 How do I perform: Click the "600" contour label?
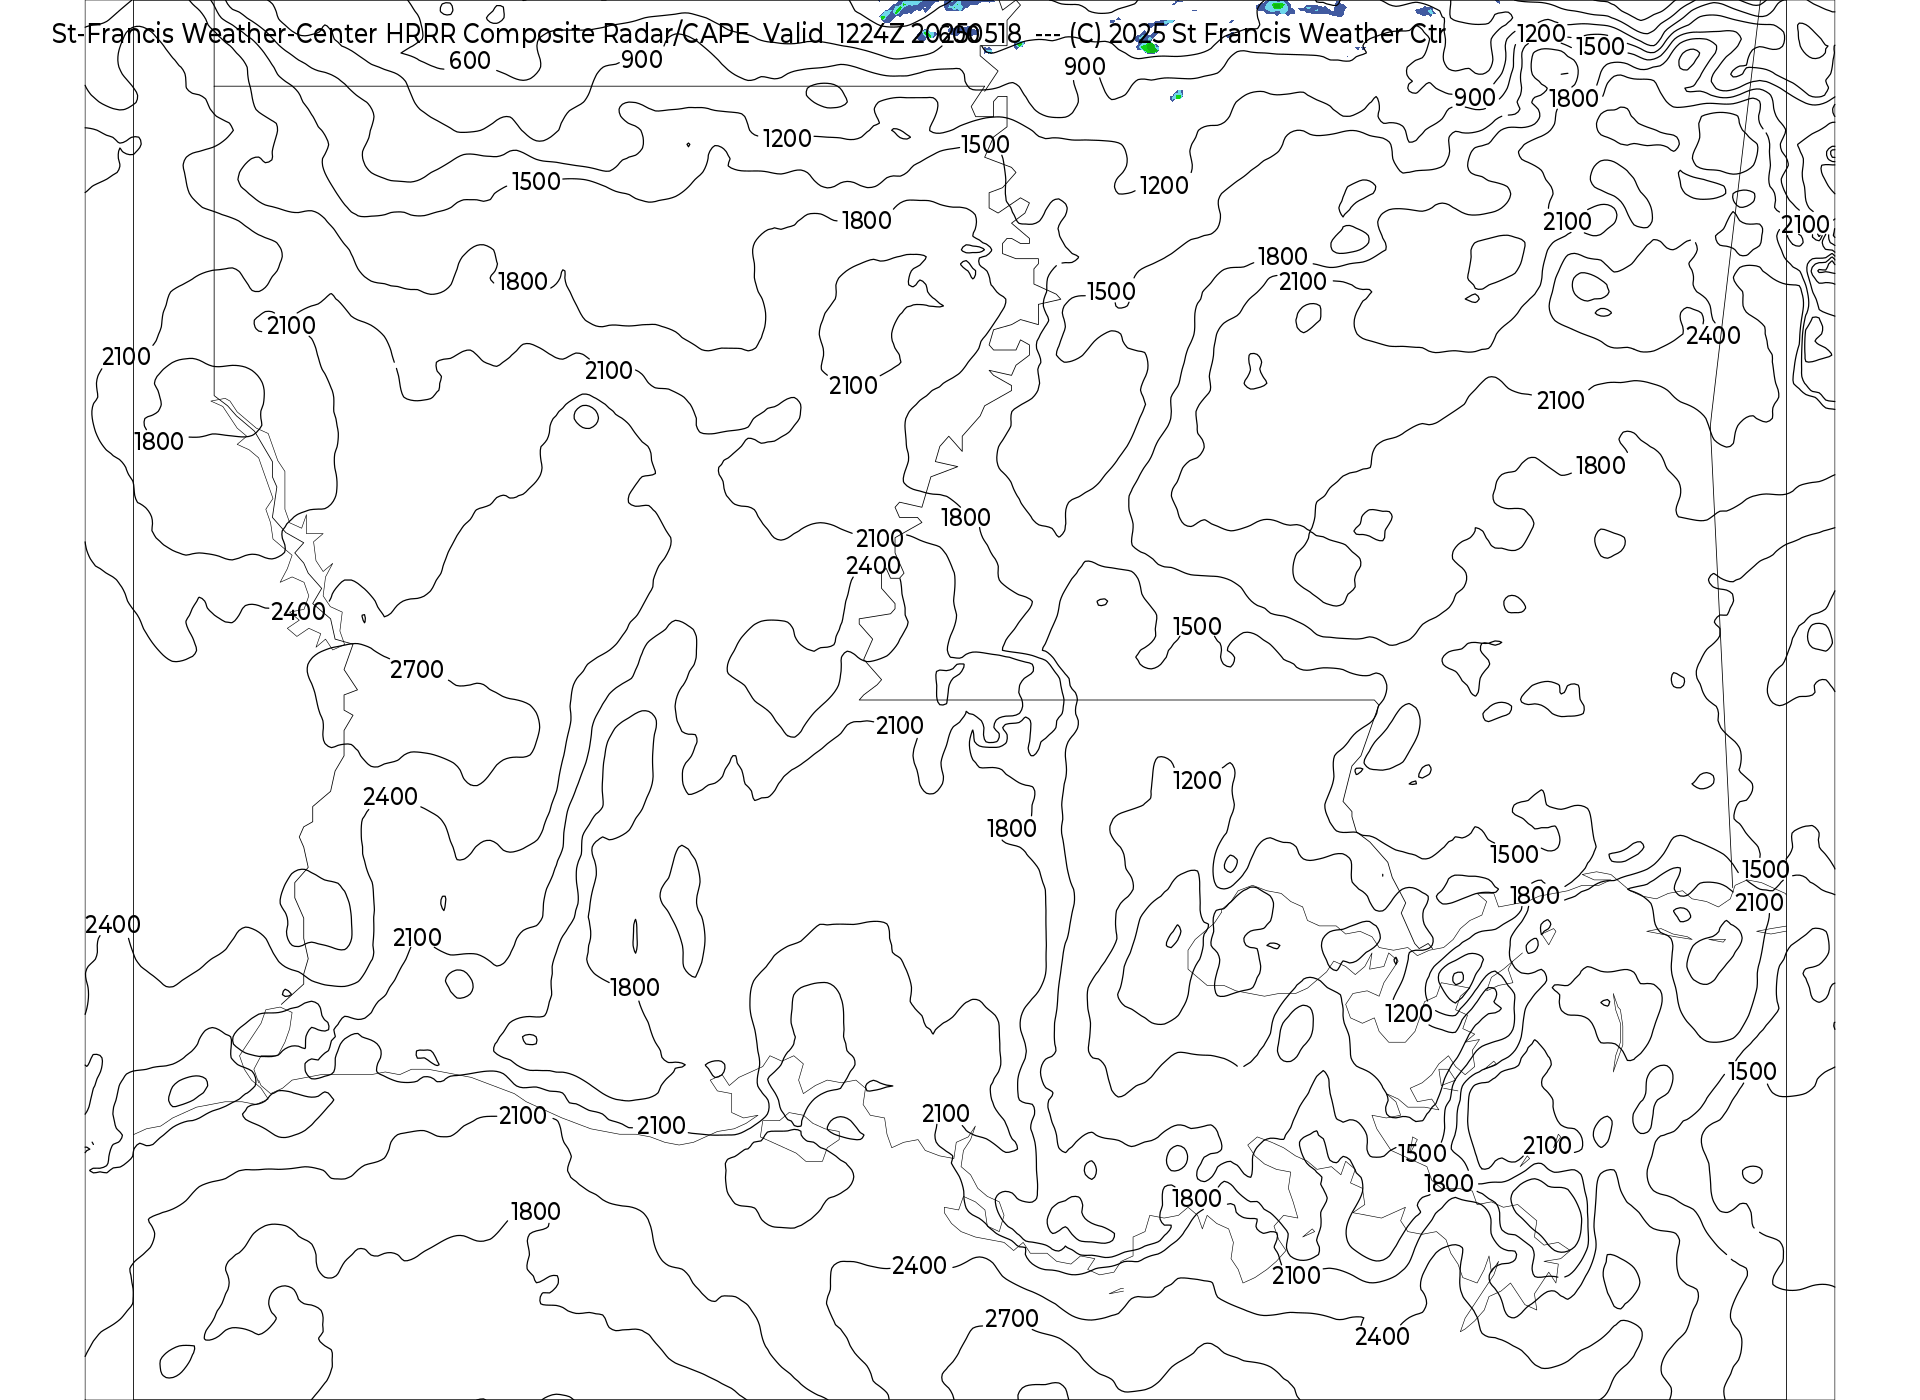(x=469, y=61)
